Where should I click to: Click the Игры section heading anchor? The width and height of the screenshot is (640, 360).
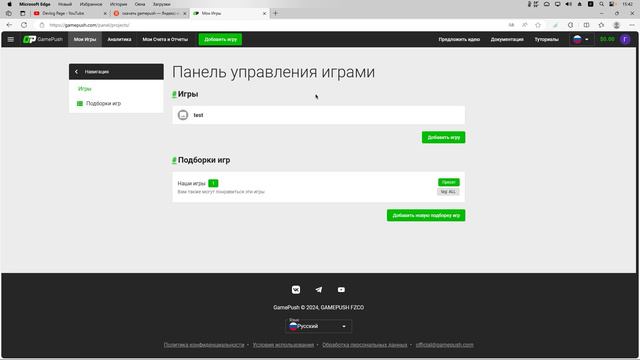pyautogui.click(x=174, y=94)
